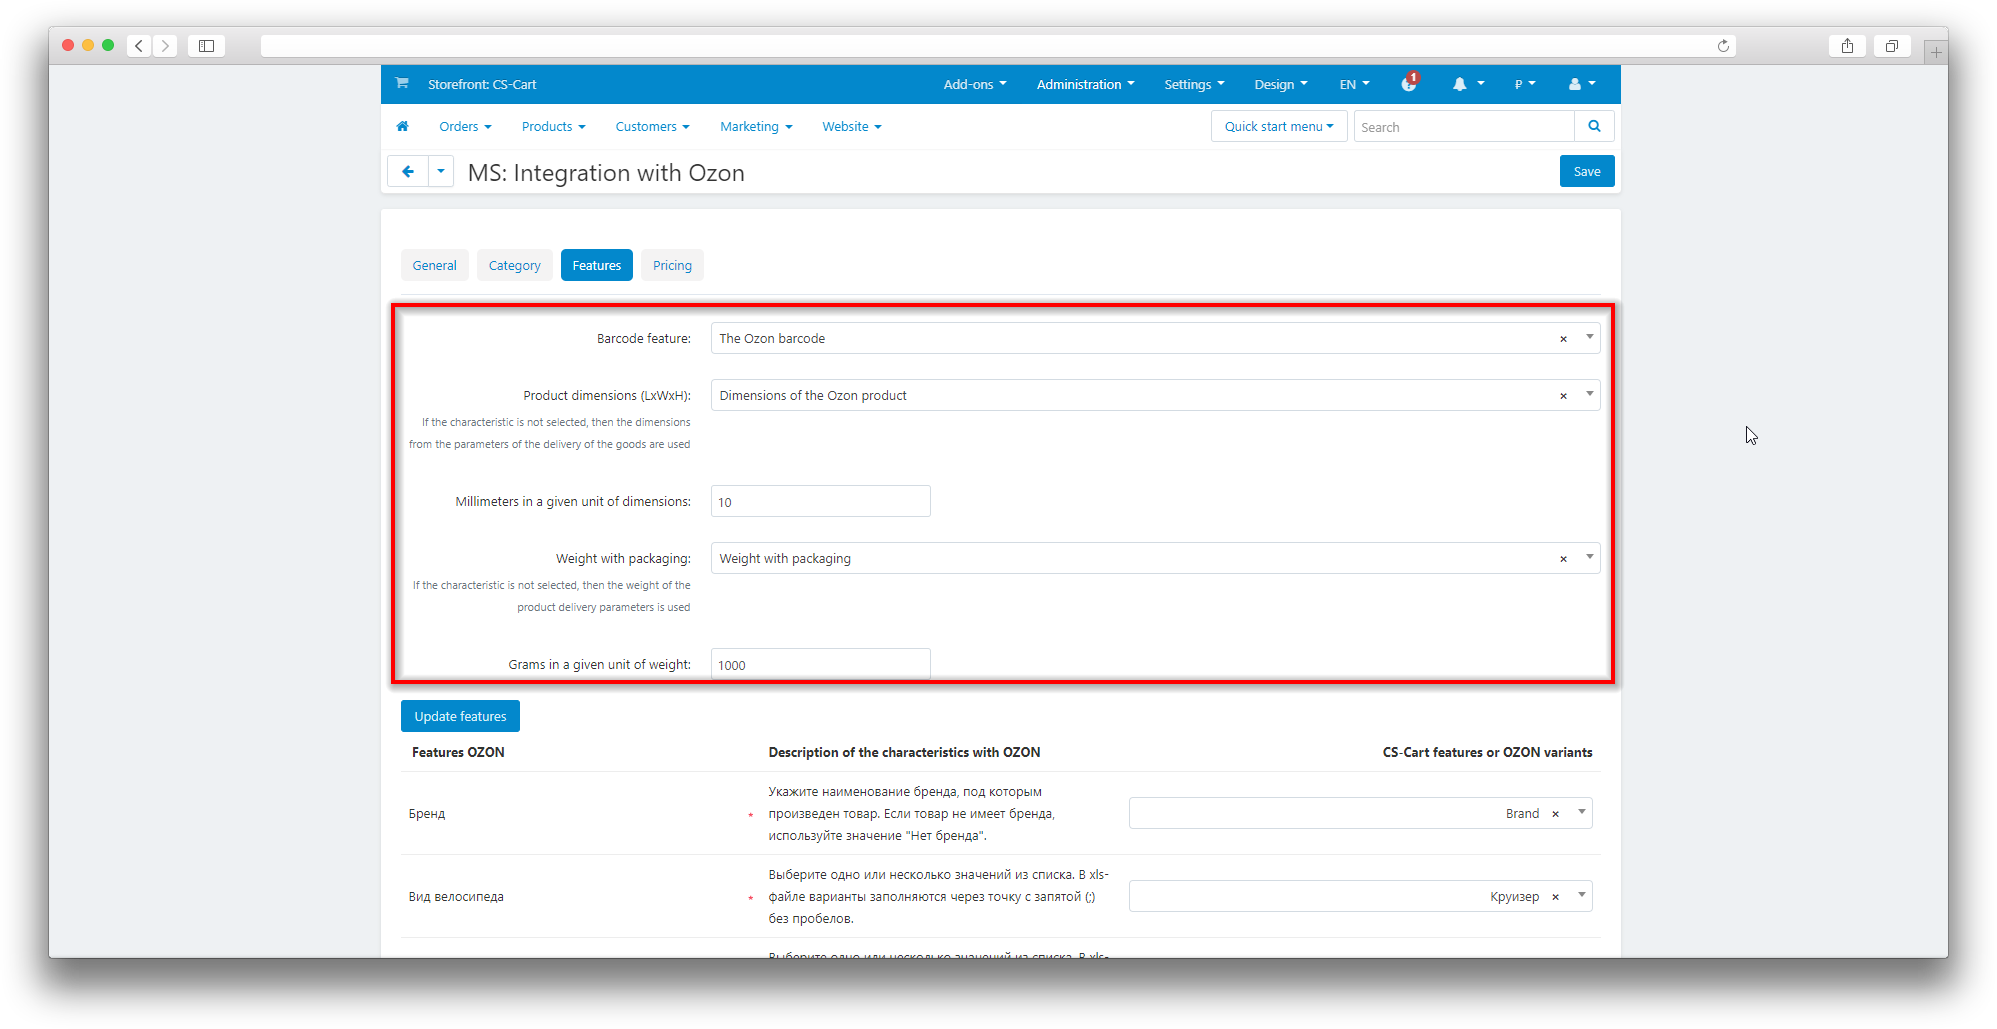
Task: Reload the page in browser address bar
Action: pos(1723,46)
